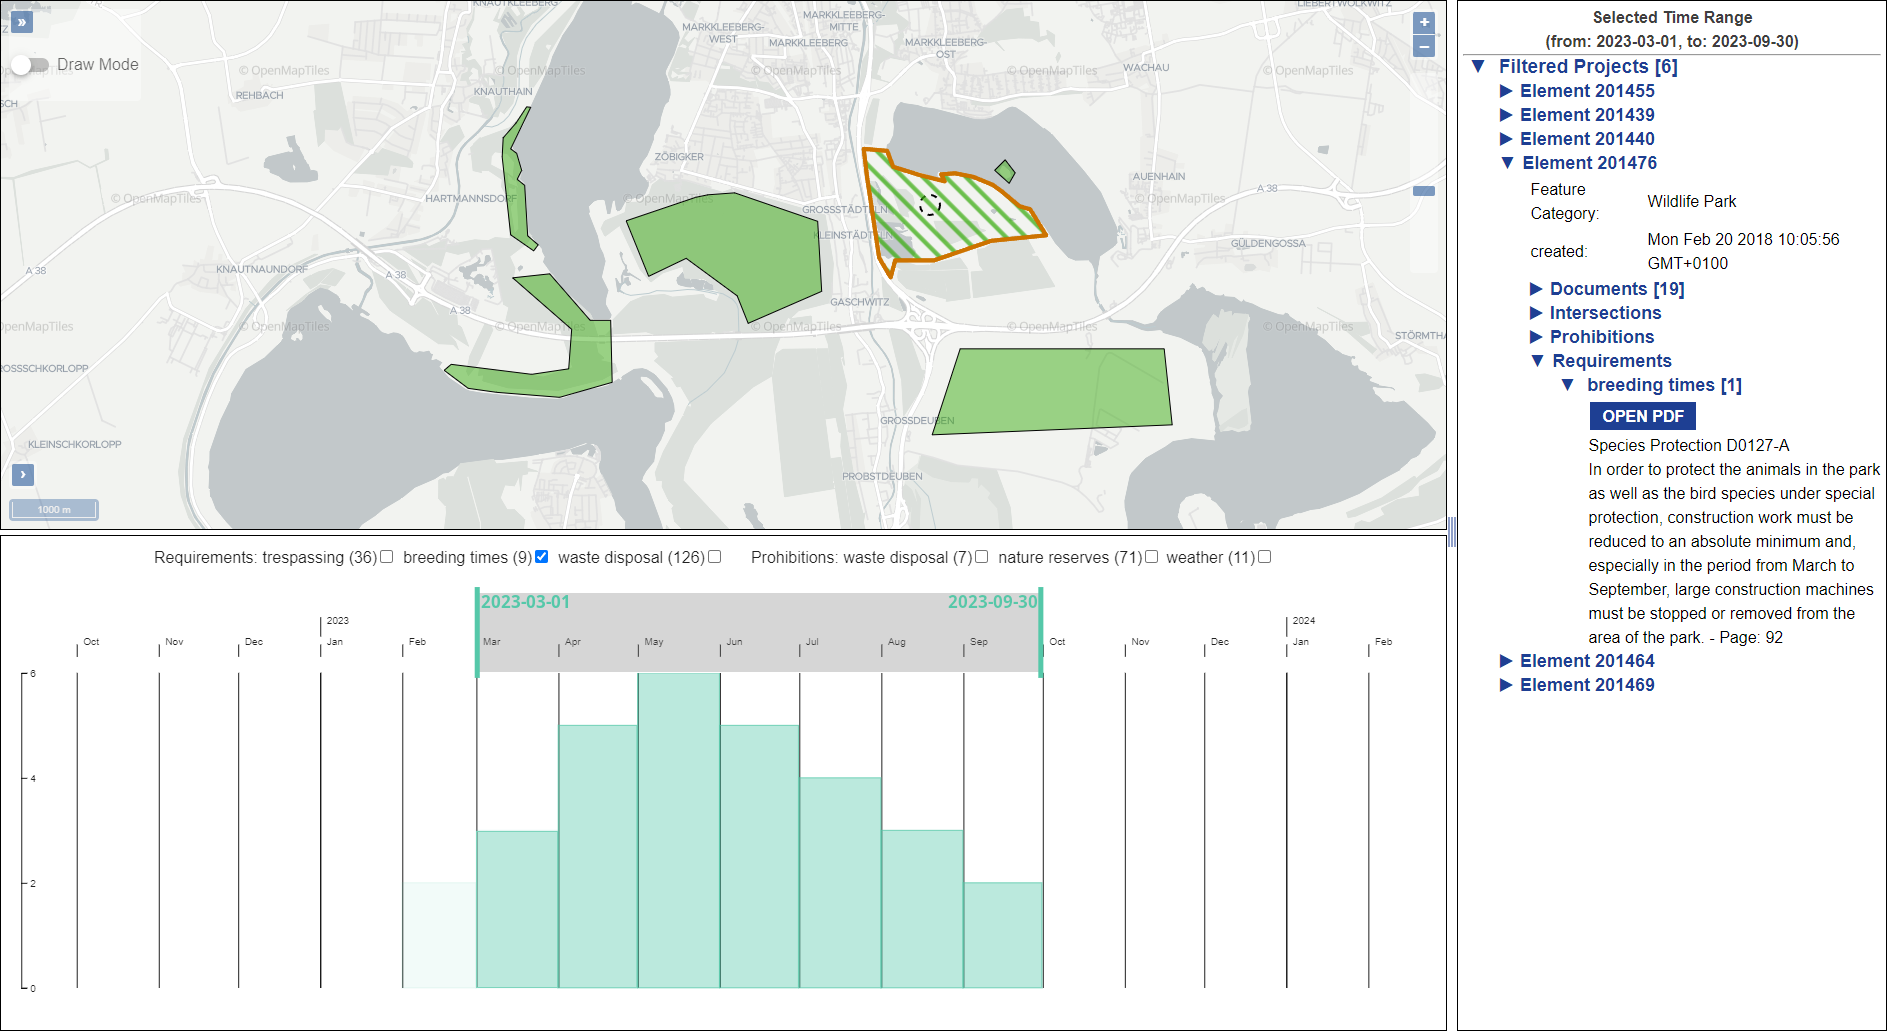This screenshot has width=1887, height=1031.
Task: Uncheck the breeding times requirements checkbox
Action: (x=542, y=557)
